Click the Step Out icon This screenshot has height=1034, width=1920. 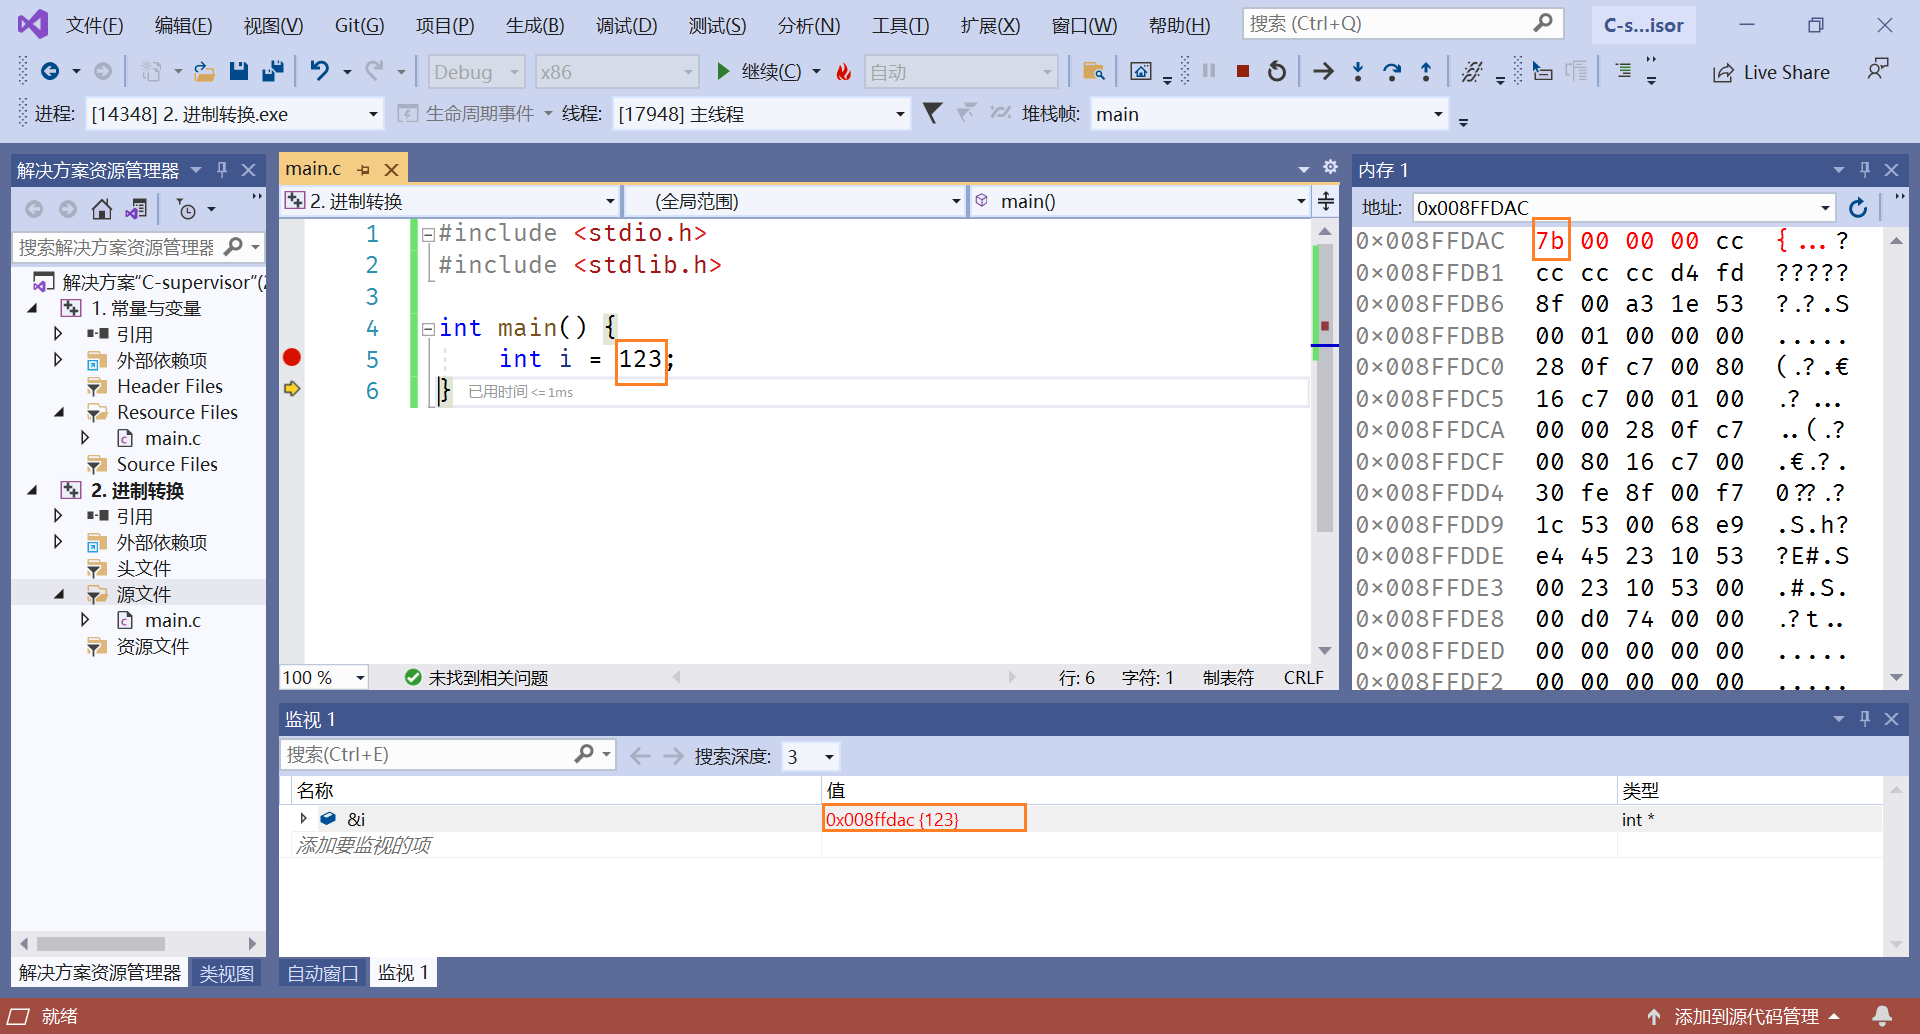[x=1426, y=71]
